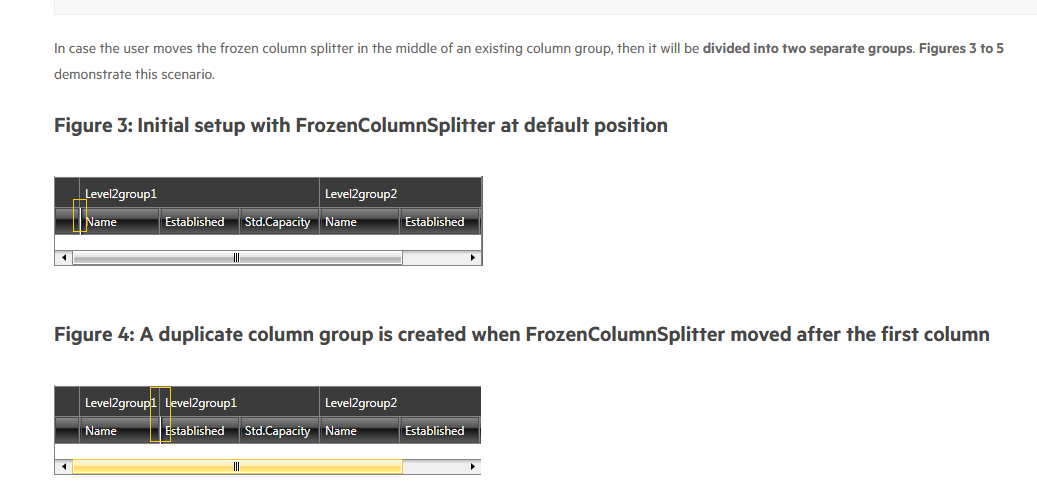Click the frozen Name column header in Figure 4
Image resolution: width=1037 pixels, height=501 pixels.
coord(101,431)
